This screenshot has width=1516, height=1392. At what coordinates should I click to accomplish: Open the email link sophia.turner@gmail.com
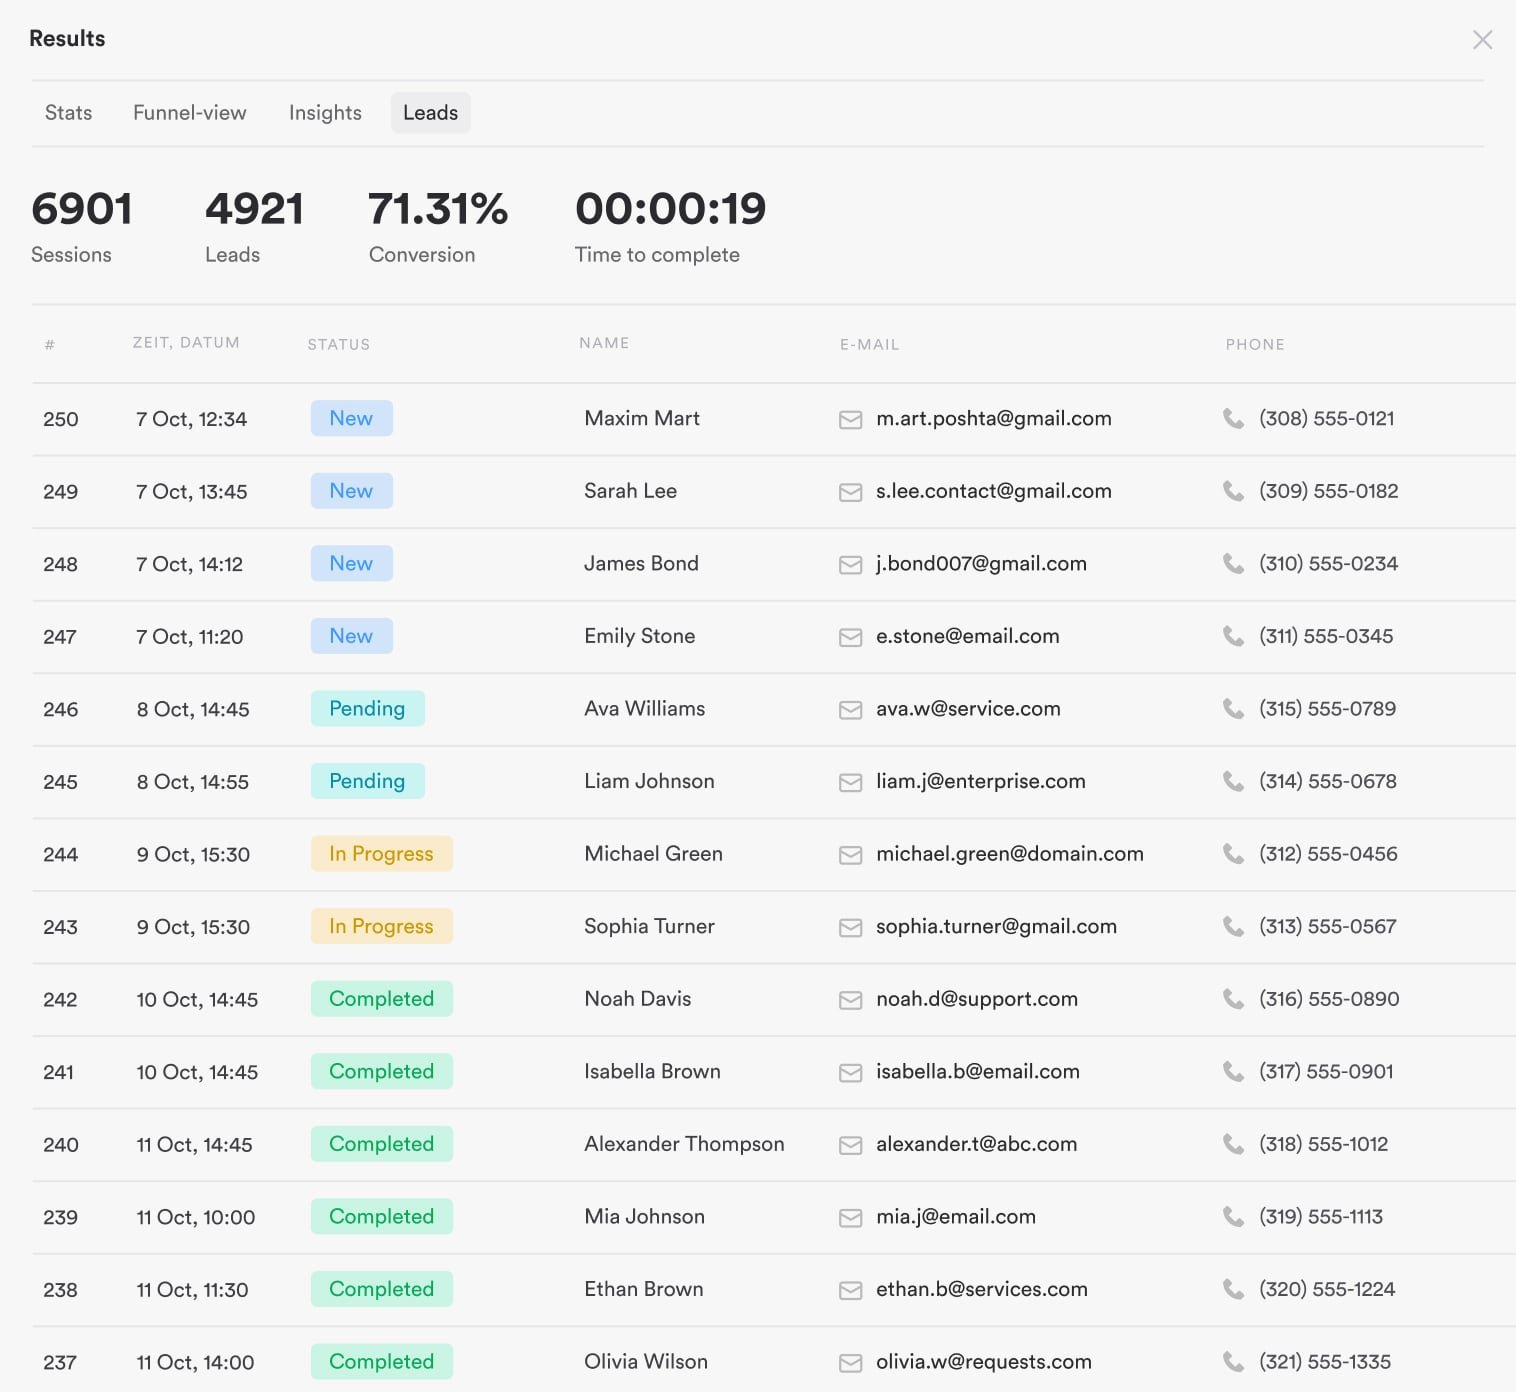click(x=996, y=926)
